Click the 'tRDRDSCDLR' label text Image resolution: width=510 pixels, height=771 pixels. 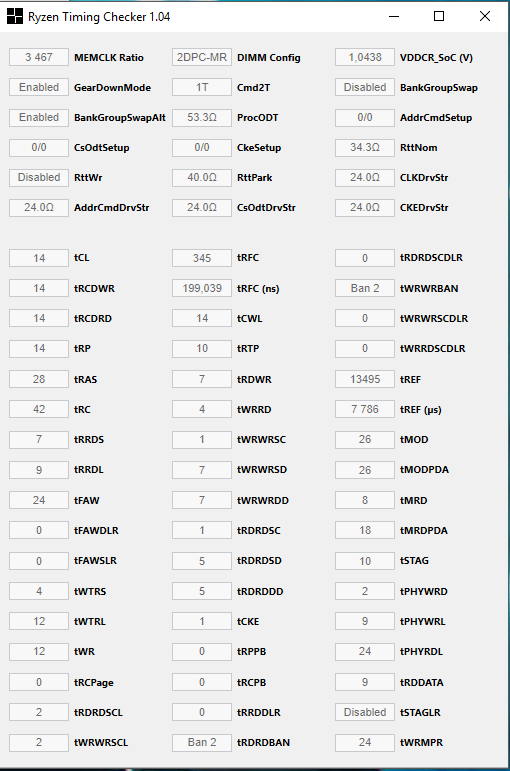(x=431, y=258)
